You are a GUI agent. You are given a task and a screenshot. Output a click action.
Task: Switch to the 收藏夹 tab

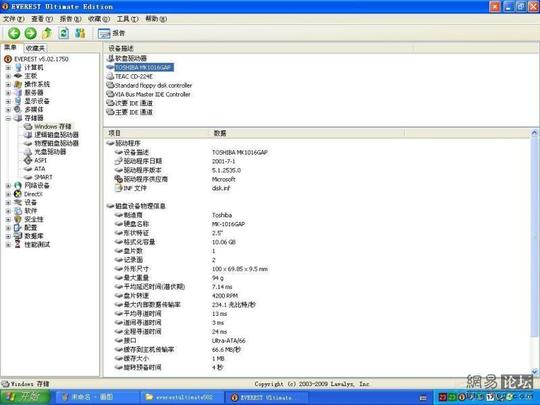tap(35, 48)
